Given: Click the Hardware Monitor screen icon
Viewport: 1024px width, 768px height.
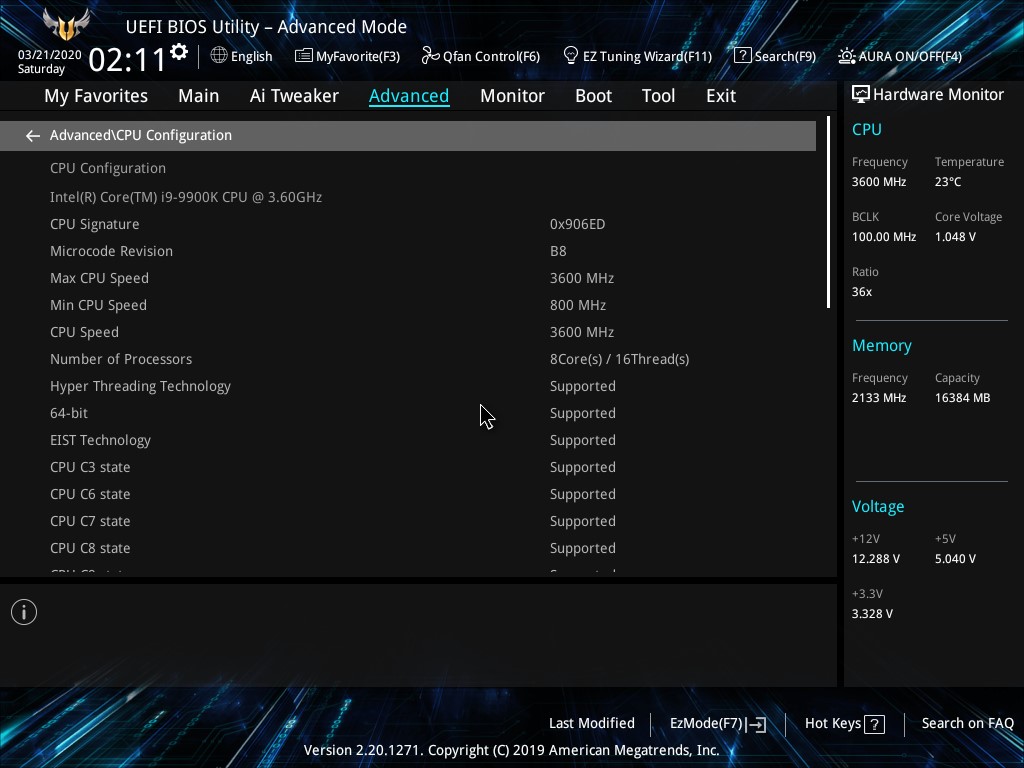Looking at the screenshot, I should [x=861, y=95].
